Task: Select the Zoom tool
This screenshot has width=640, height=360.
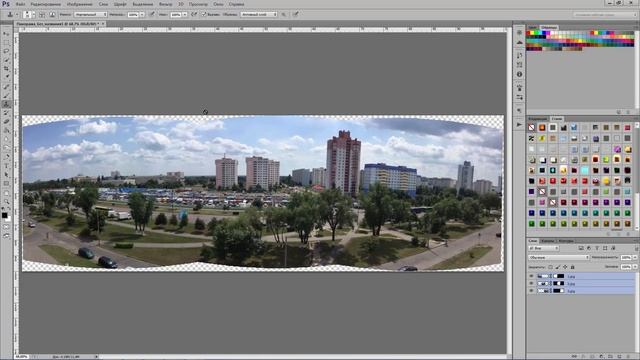Action: (x=6, y=201)
